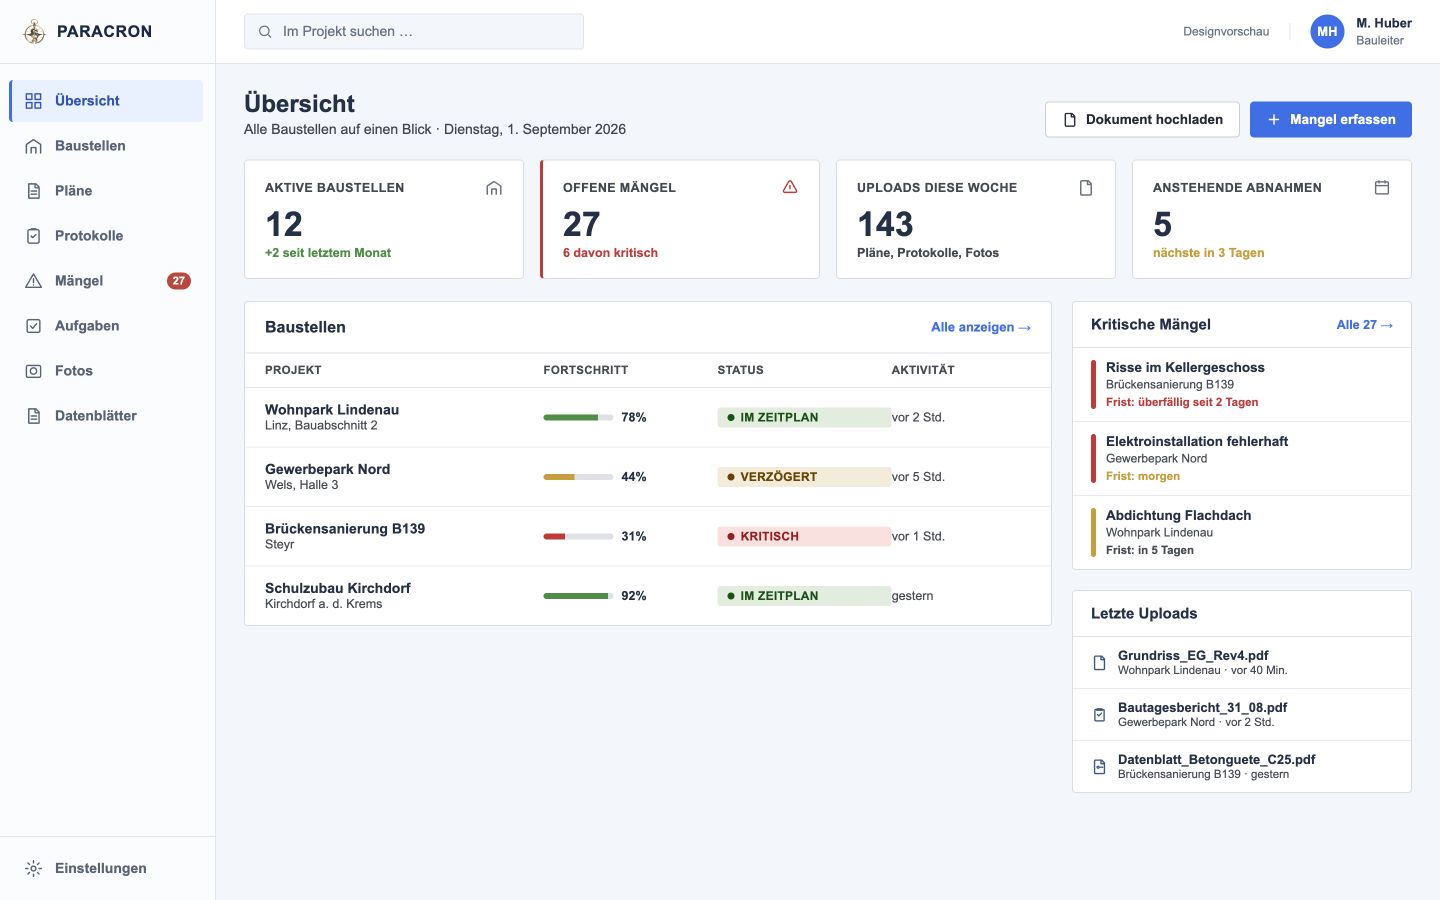
Task: Click the calendar icon on Anstehende Abnahmen card
Action: pyautogui.click(x=1382, y=188)
